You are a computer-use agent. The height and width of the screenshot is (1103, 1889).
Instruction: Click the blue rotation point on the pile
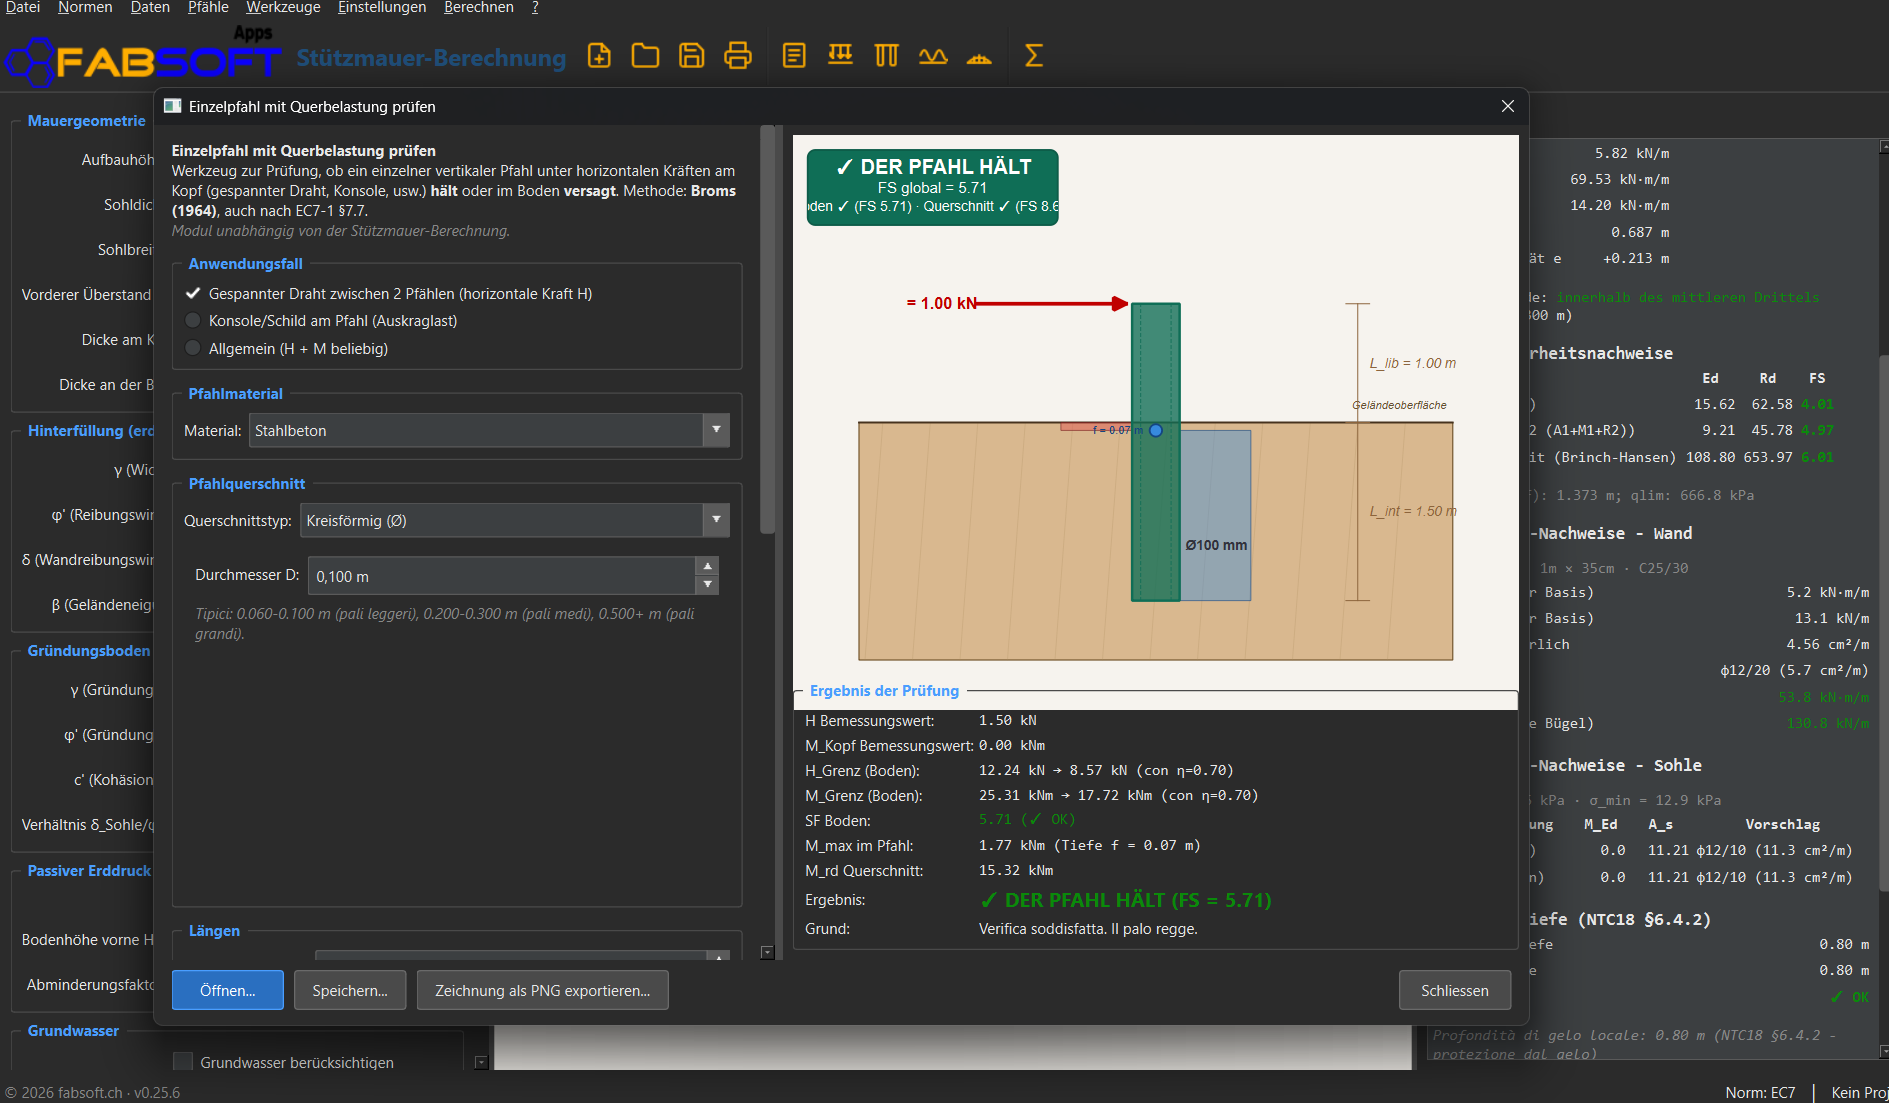pyautogui.click(x=1156, y=430)
